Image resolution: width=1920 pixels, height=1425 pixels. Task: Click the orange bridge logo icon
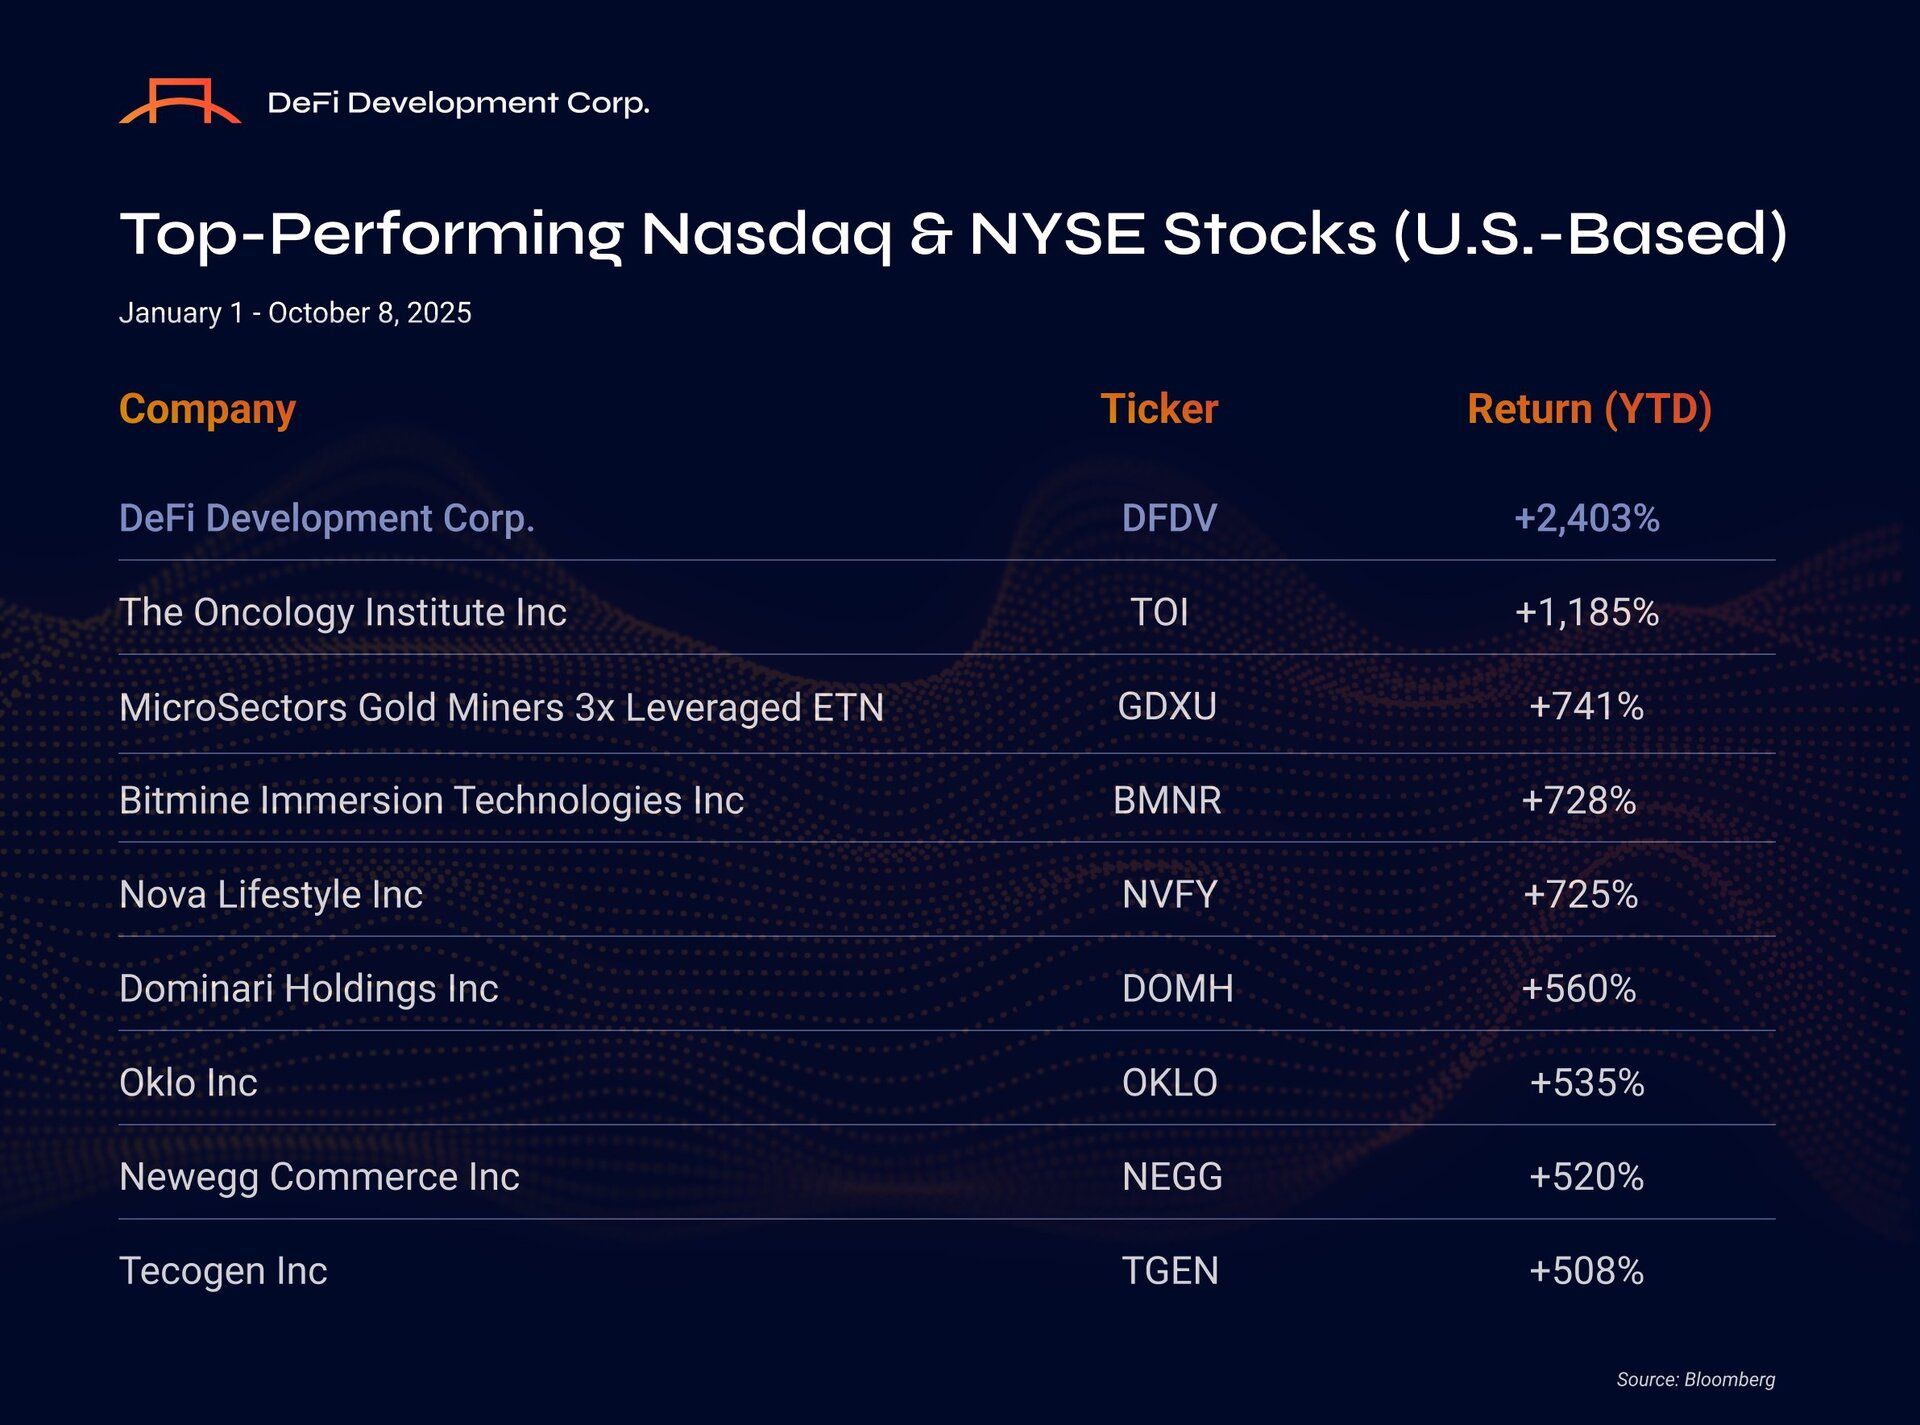point(180,102)
